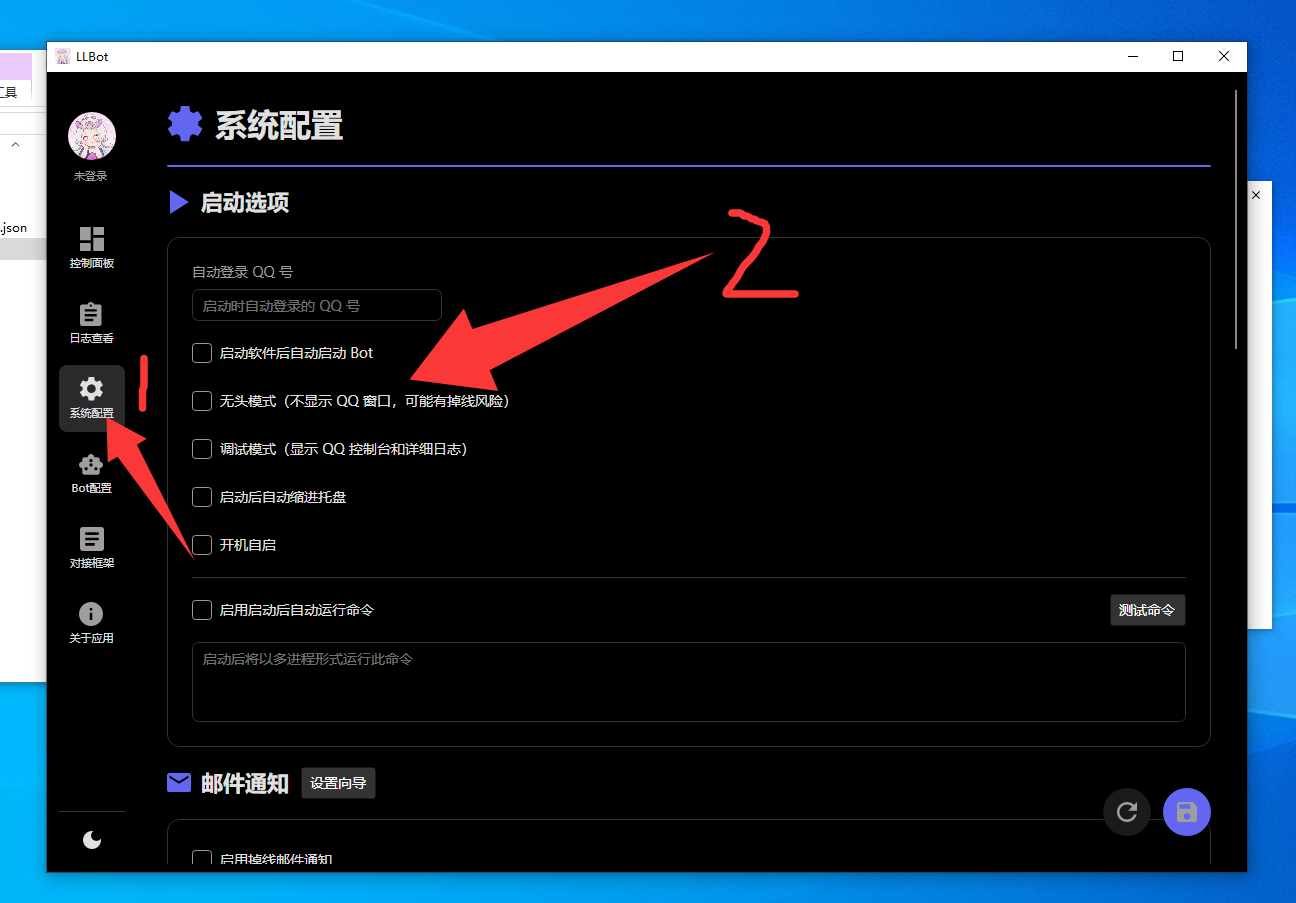The width and height of the screenshot is (1296, 903).
Task: Maximize the LLBot window
Action: tap(1178, 57)
